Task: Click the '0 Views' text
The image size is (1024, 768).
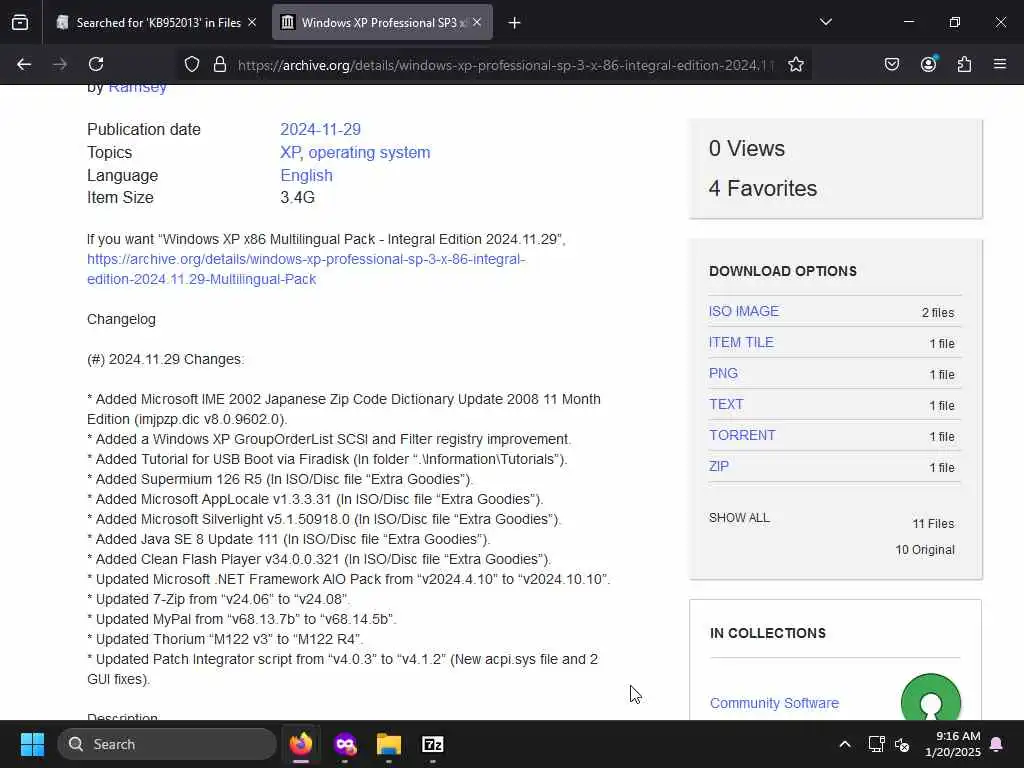Action: click(x=746, y=148)
